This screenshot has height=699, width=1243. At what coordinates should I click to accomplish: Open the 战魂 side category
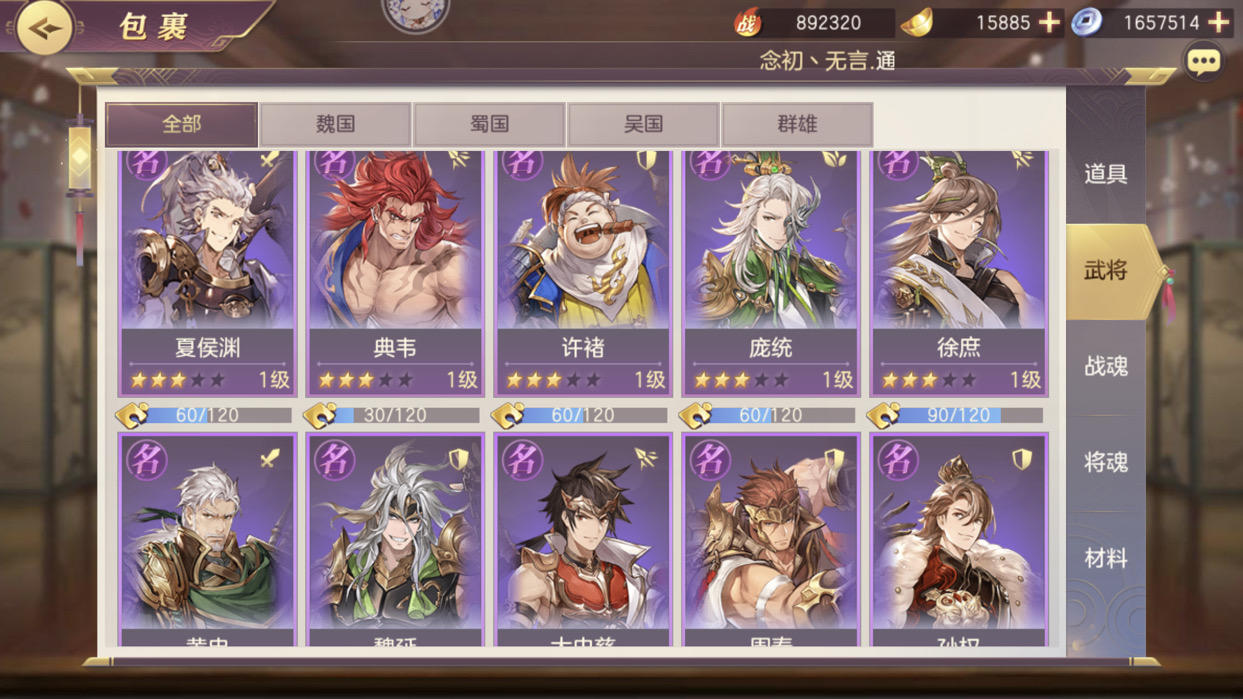pyautogui.click(x=1105, y=366)
